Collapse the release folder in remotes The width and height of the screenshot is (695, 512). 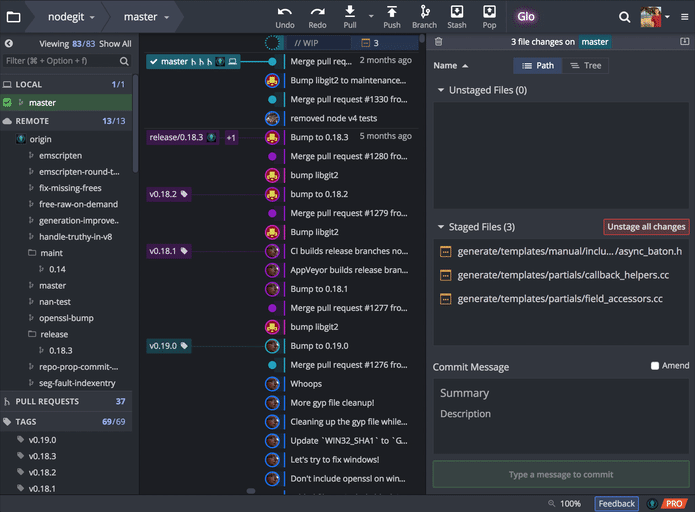click(x=32, y=334)
